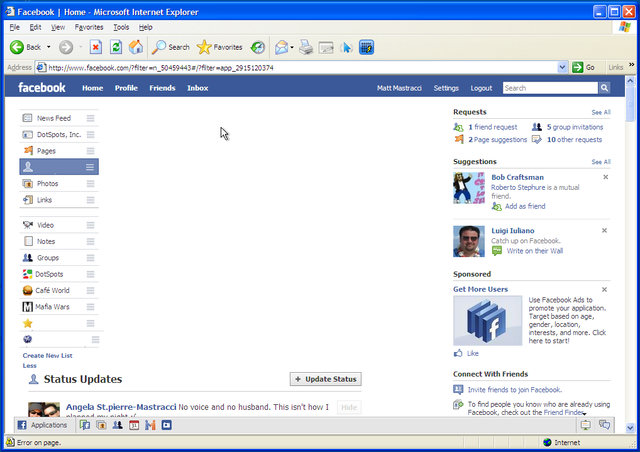Screen dimensions: 640x452
Task: Click the Forward arrow toolbar icon
Action: (x=66, y=47)
